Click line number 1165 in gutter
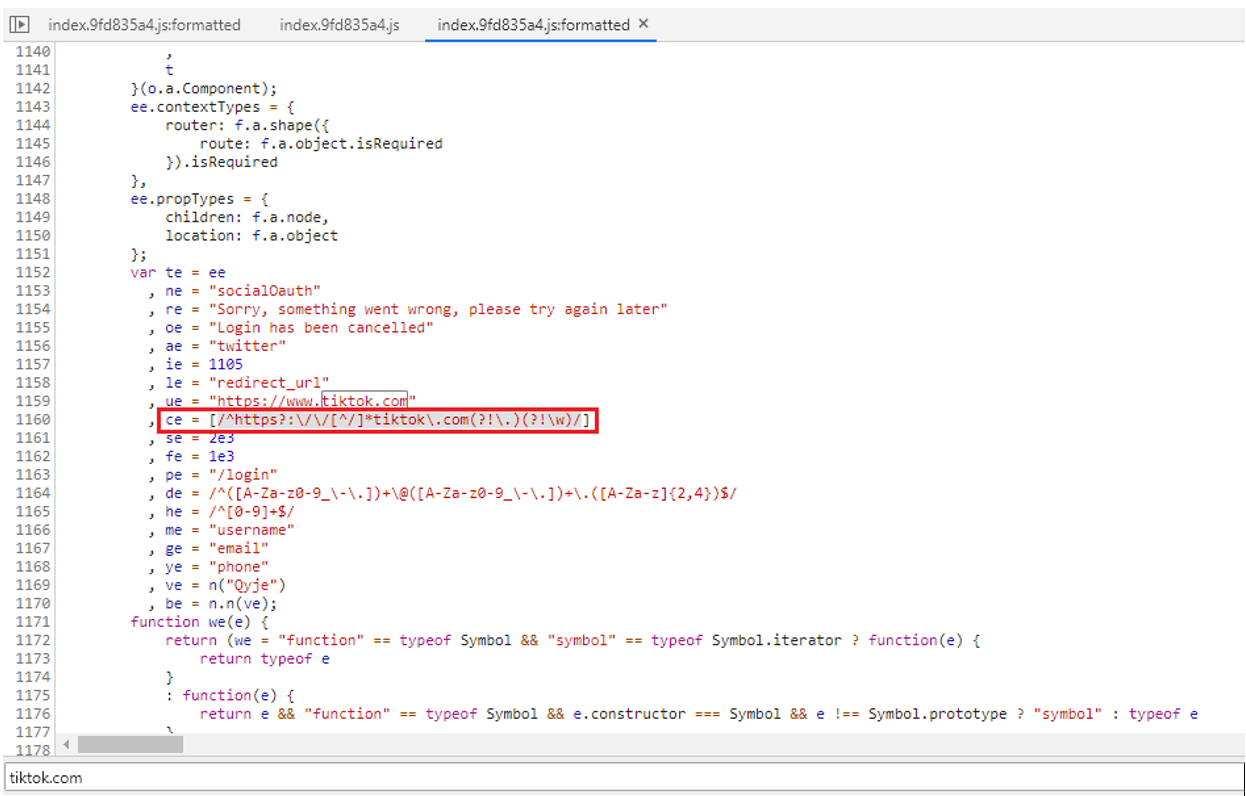This screenshot has width=1246, height=796. (x=33, y=511)
